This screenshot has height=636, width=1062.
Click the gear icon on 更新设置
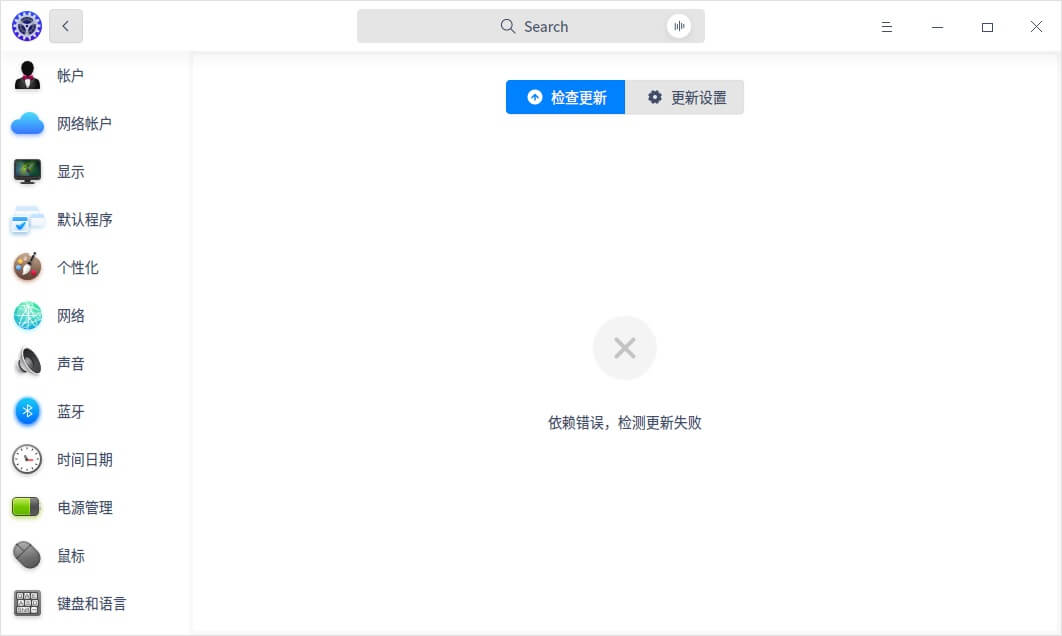click(x=654, y=97)
